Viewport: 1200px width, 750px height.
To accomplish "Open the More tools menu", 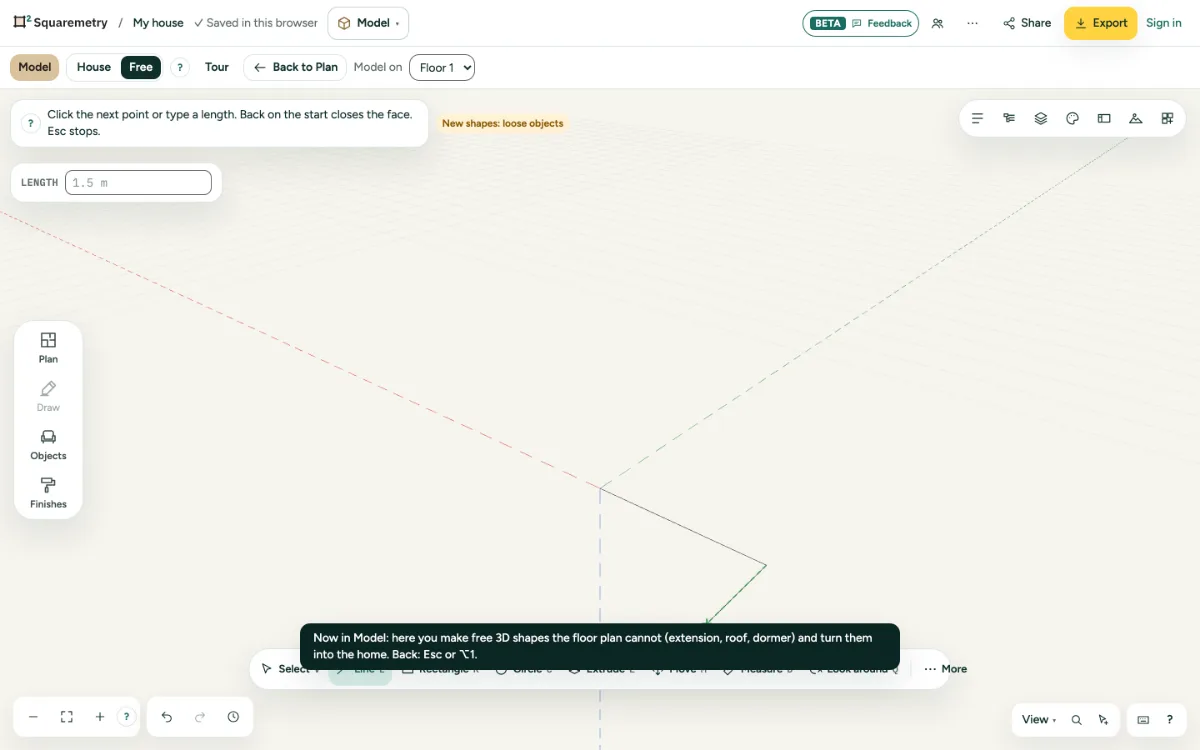I will 945,669.
